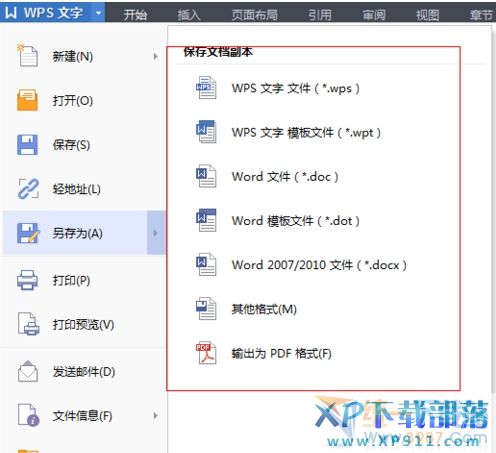496x453 pixels.
Task: Click the Print Preview icon
Action: pyautogui.click(x=28, y=324)
